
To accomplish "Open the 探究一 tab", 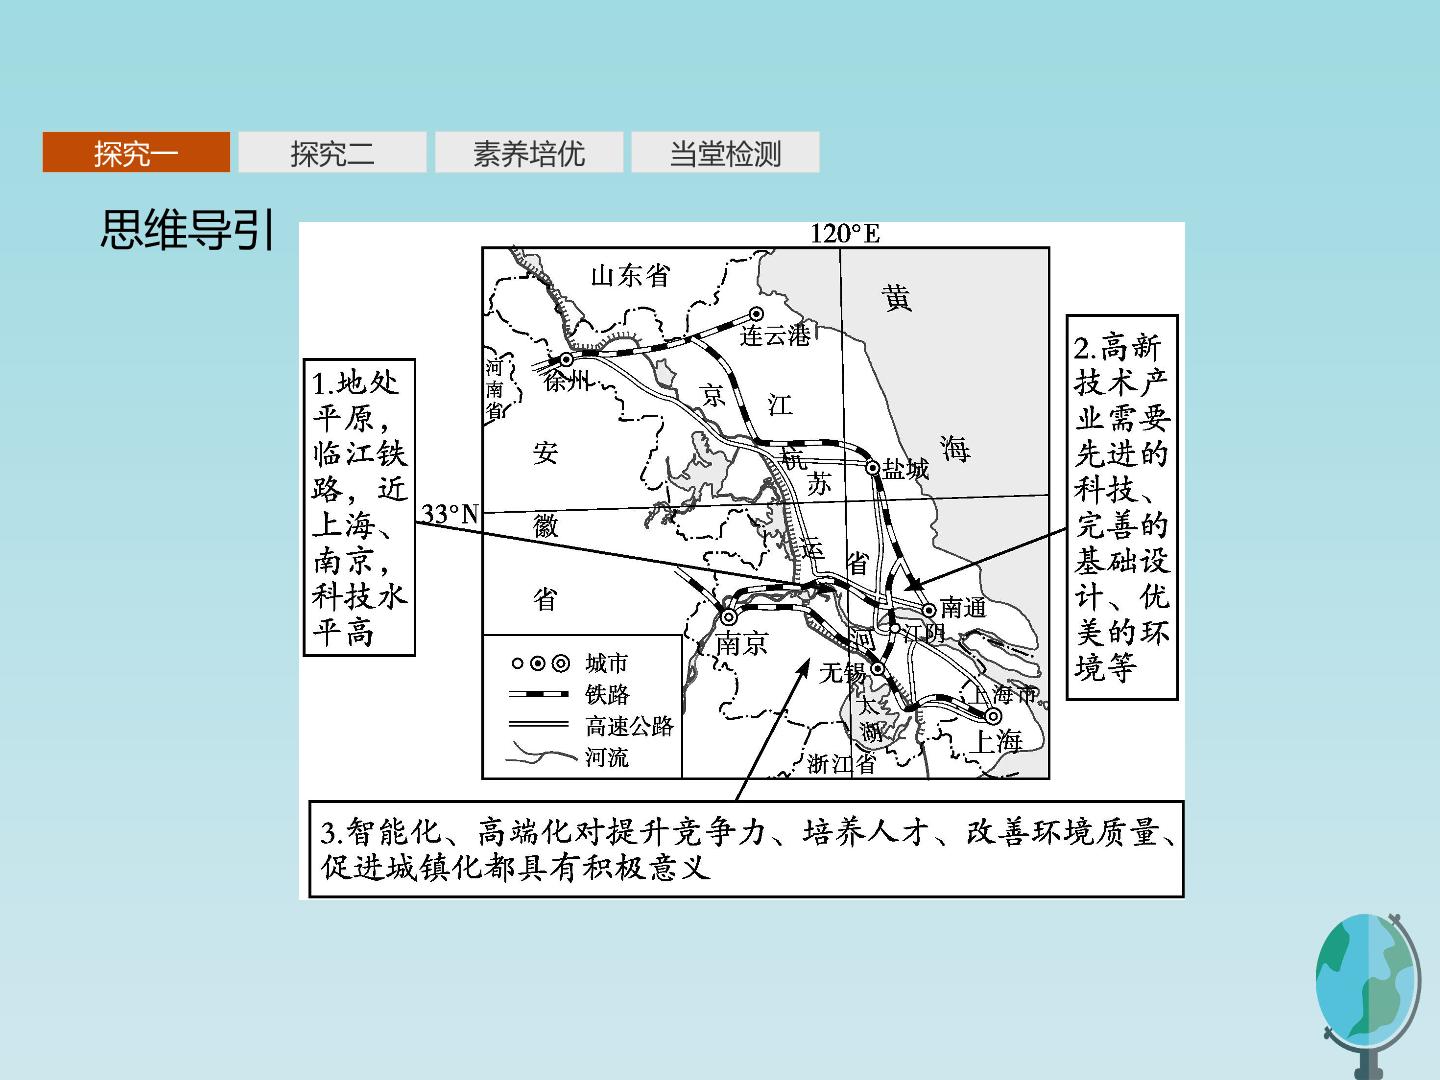I will coord(136,152).
